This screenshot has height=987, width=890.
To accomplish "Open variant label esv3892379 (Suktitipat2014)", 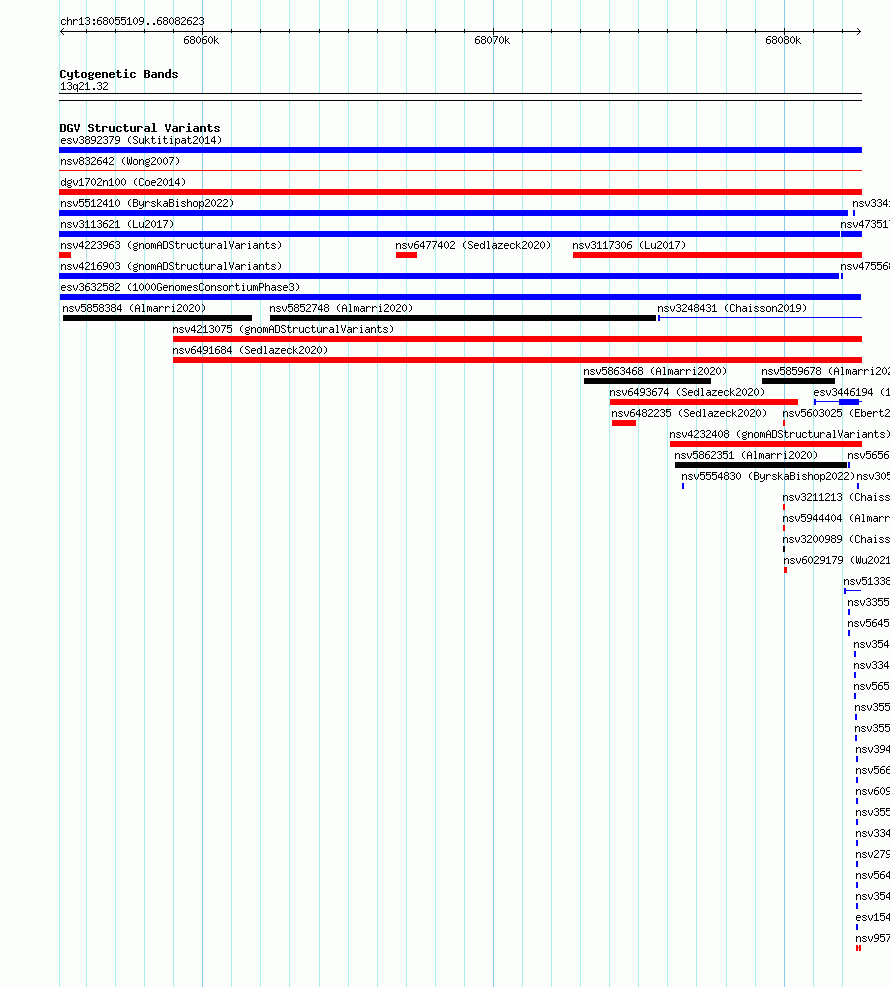I will [x=141, y=140].
